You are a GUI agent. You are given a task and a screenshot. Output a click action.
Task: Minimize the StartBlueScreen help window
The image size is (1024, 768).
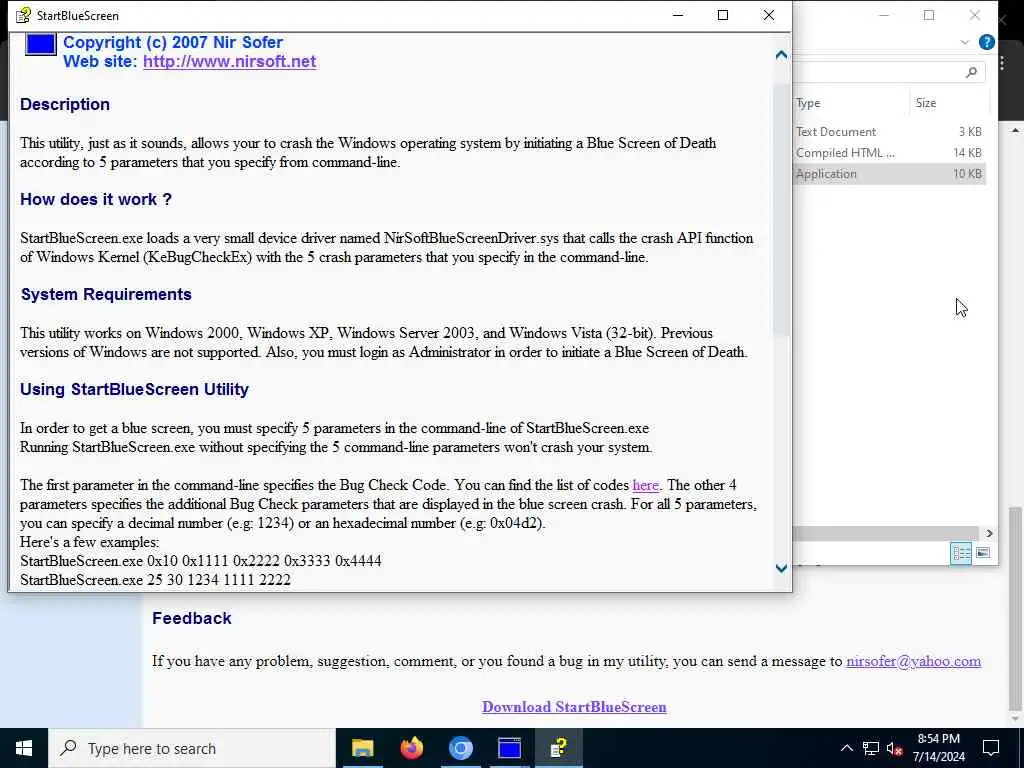click(x=678, y=15)
